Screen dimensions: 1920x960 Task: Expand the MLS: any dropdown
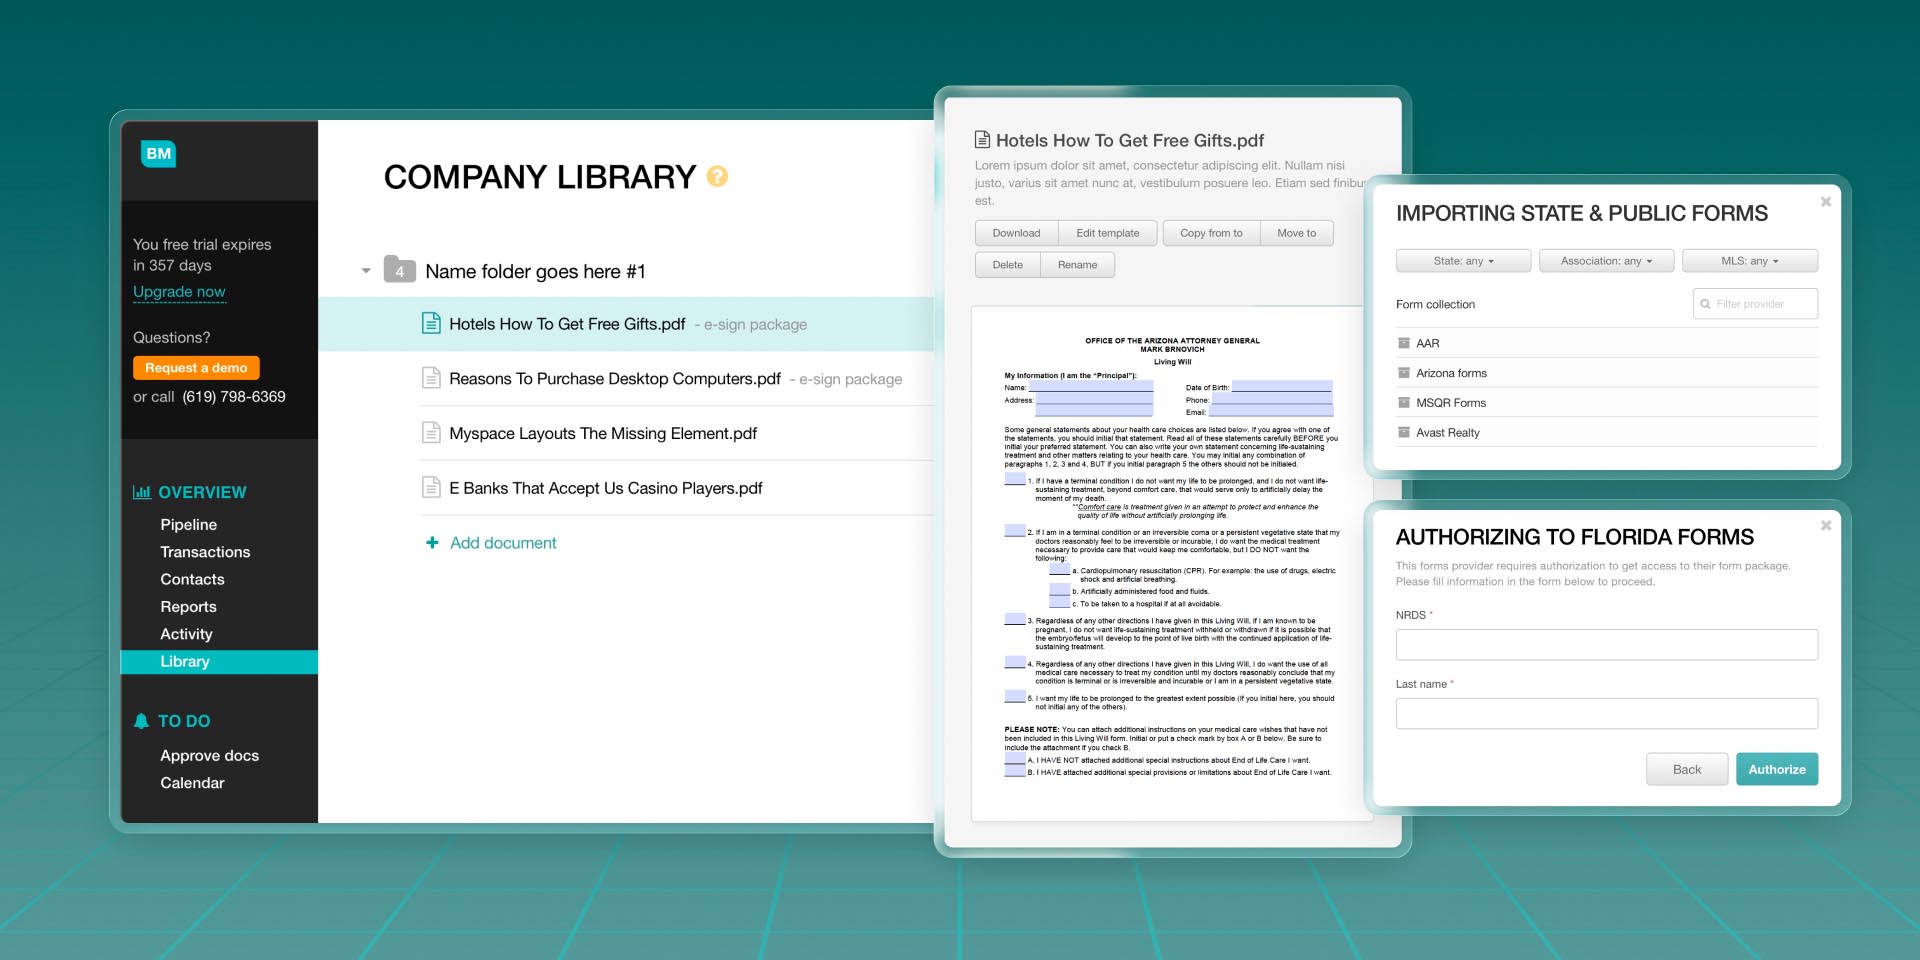point(1749,261)
